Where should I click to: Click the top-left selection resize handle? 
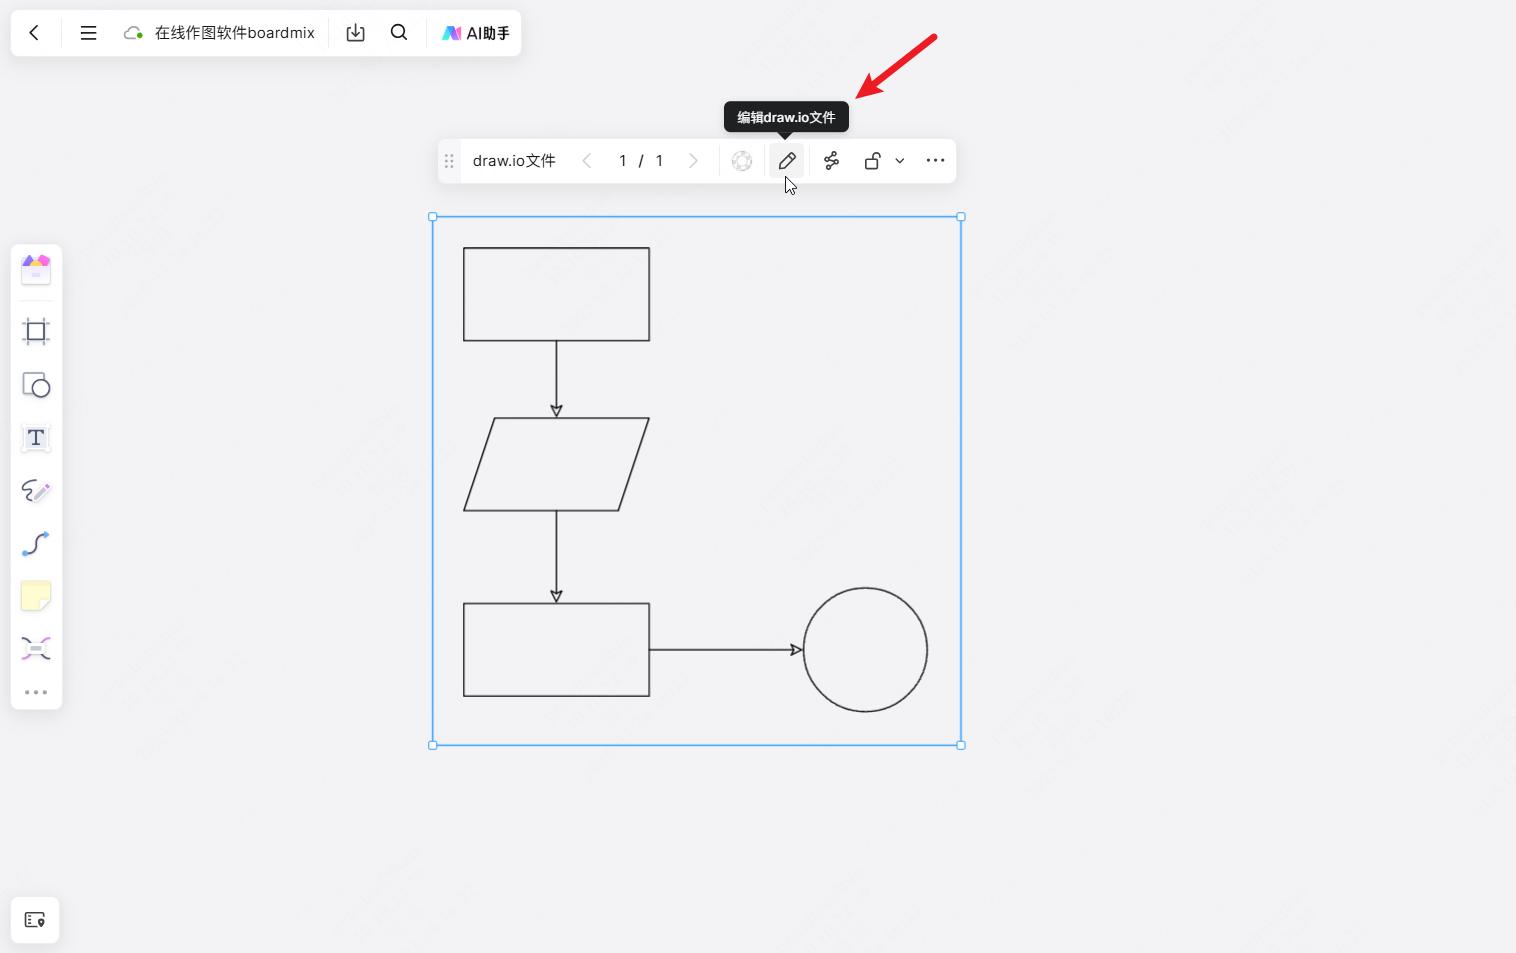[433, 217]
